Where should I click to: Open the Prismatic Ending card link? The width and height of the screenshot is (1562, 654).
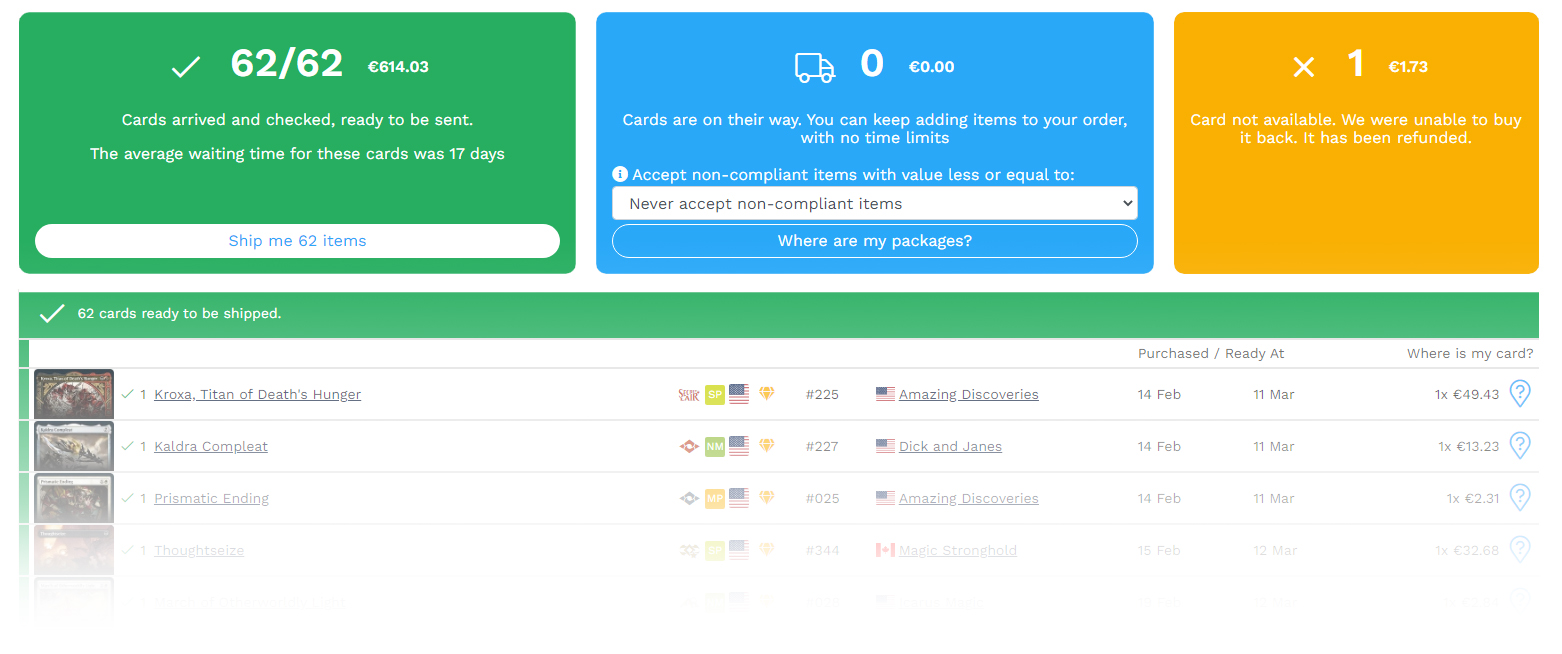click(x=211, y=498)
